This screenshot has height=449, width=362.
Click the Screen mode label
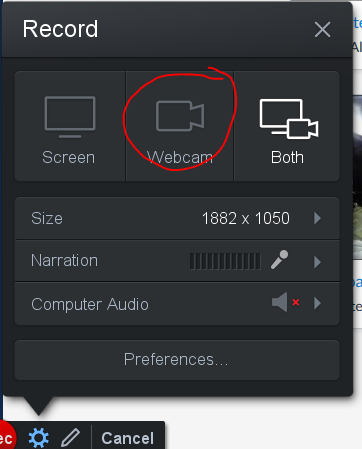point(69,157)
